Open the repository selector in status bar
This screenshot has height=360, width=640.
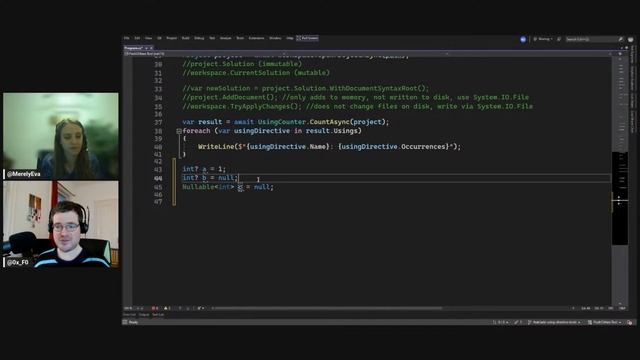[605, 322]
